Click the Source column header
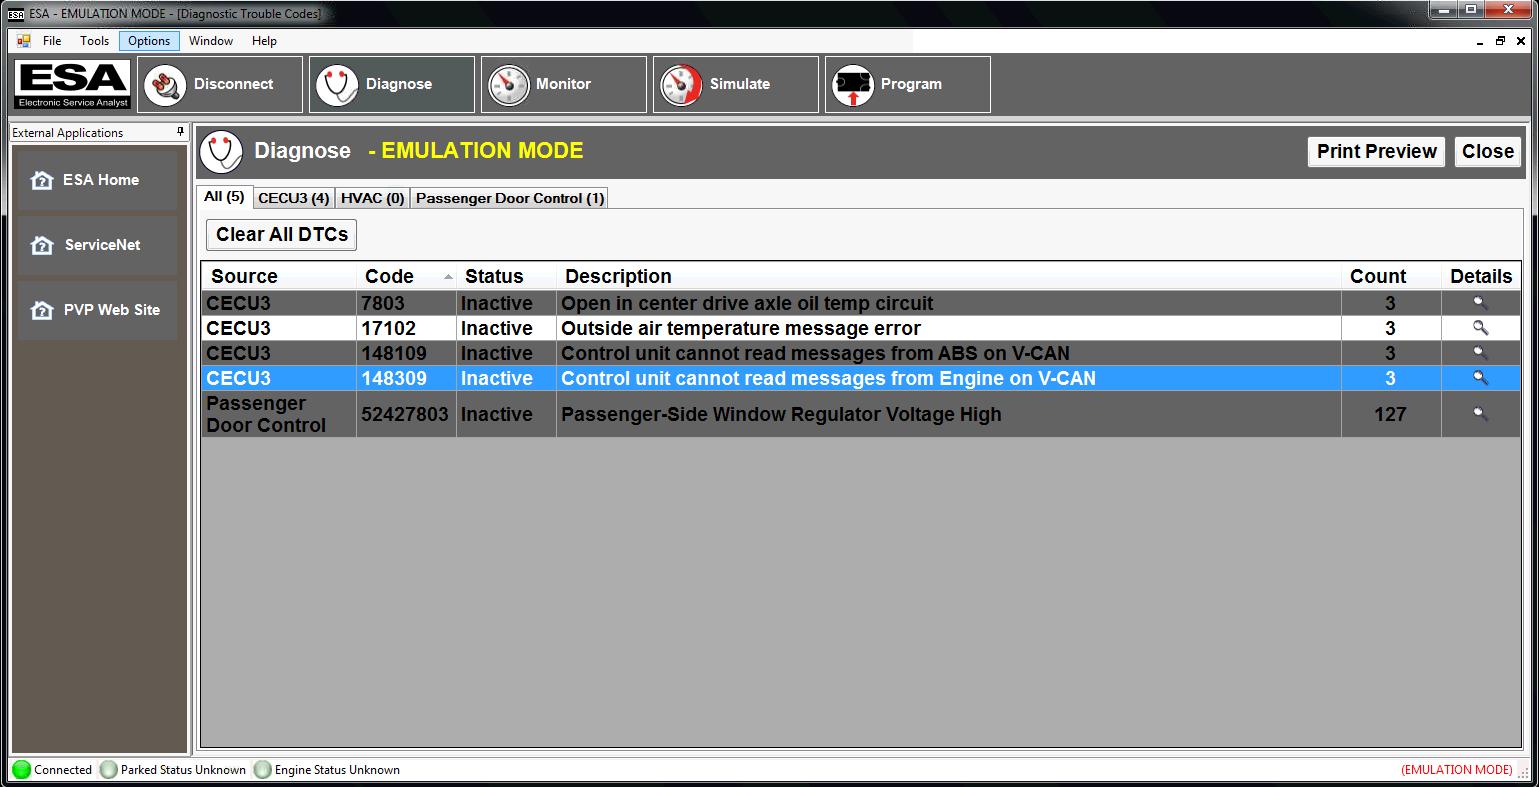This screenshot has width=1539, height=787. [x=279, y=277]
